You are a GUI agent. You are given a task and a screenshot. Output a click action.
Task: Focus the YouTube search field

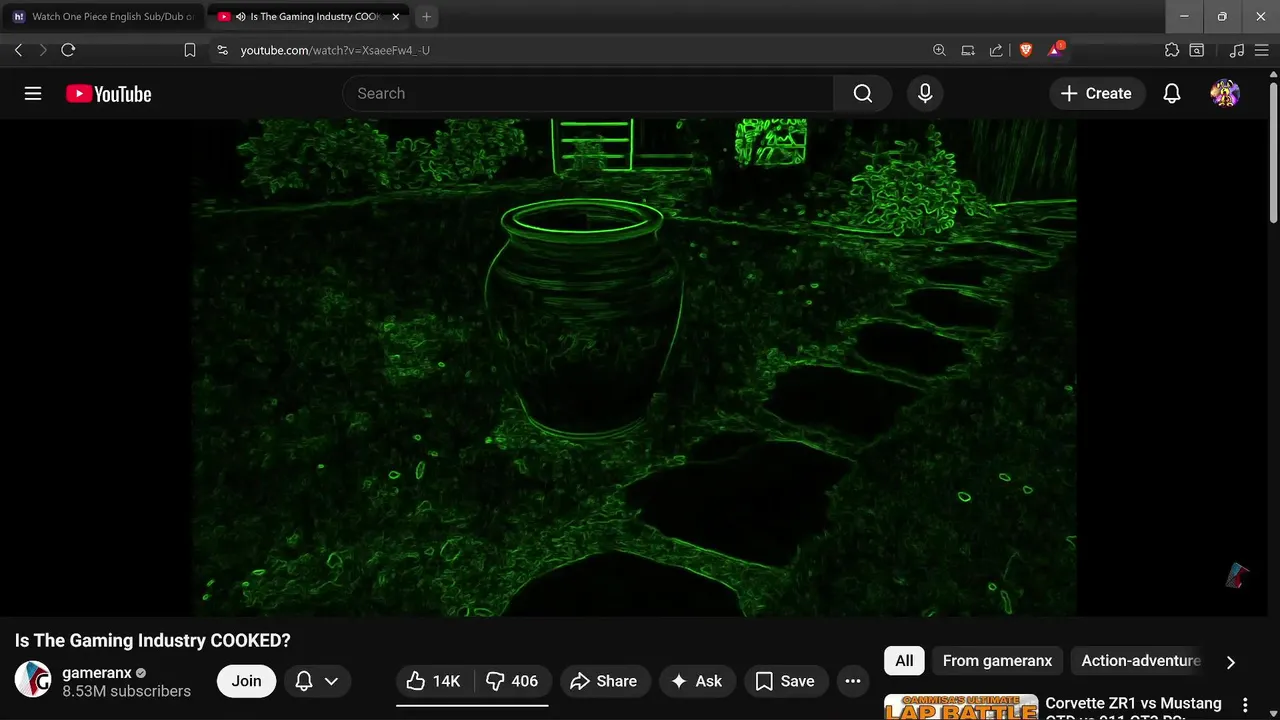coord(588,93)
